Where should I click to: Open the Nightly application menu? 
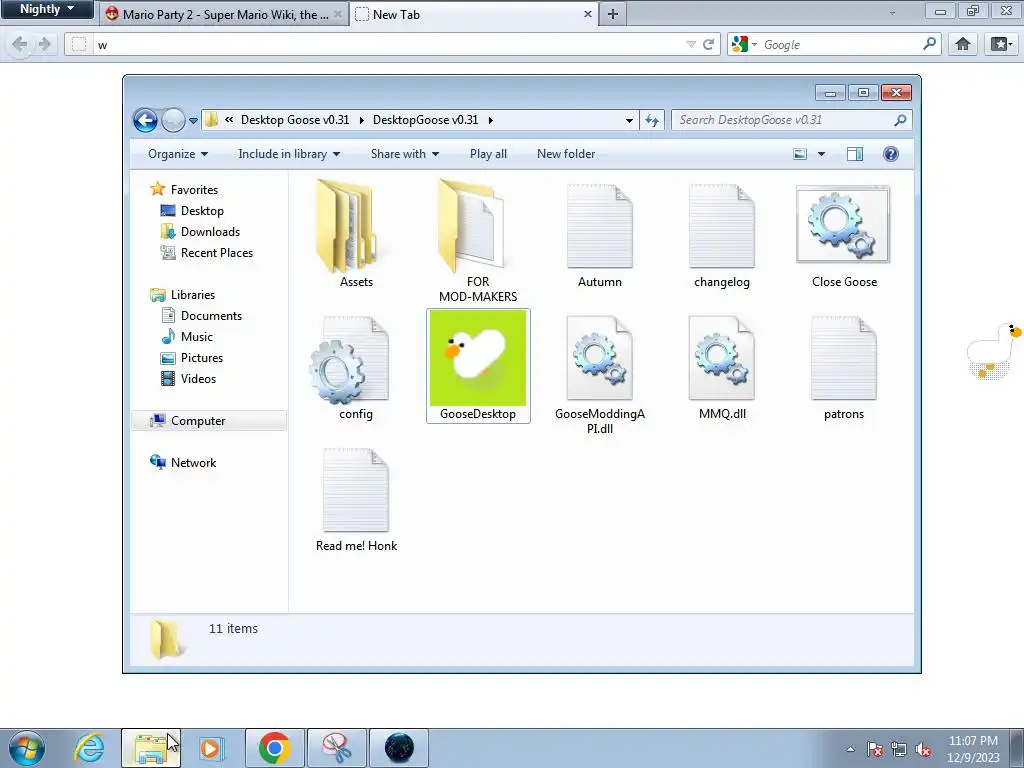tap(46, 9)
